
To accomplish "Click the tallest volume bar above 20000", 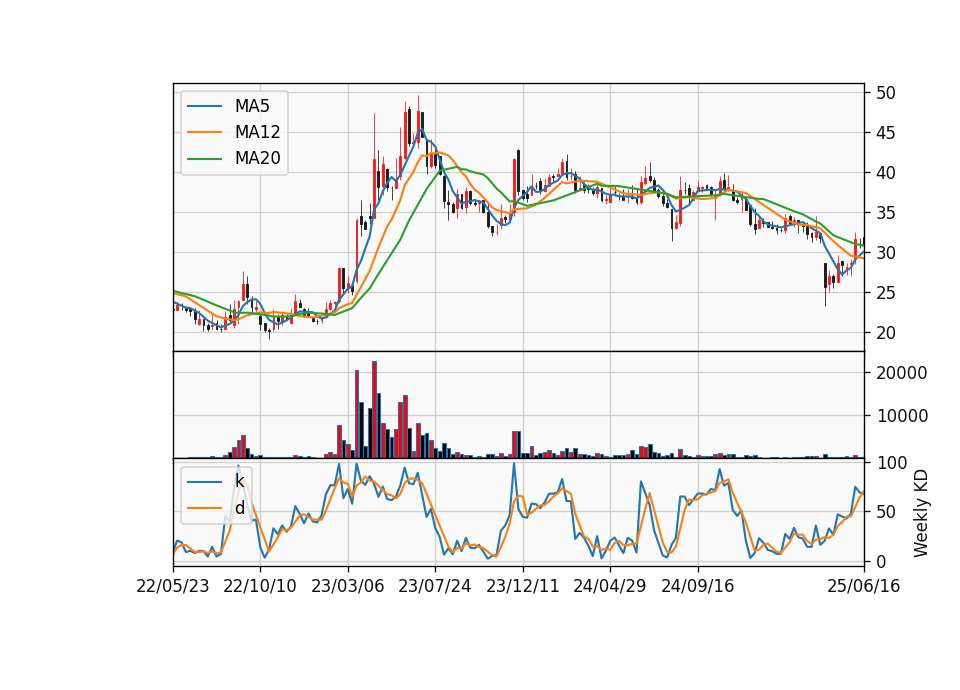I will point(374,409).
